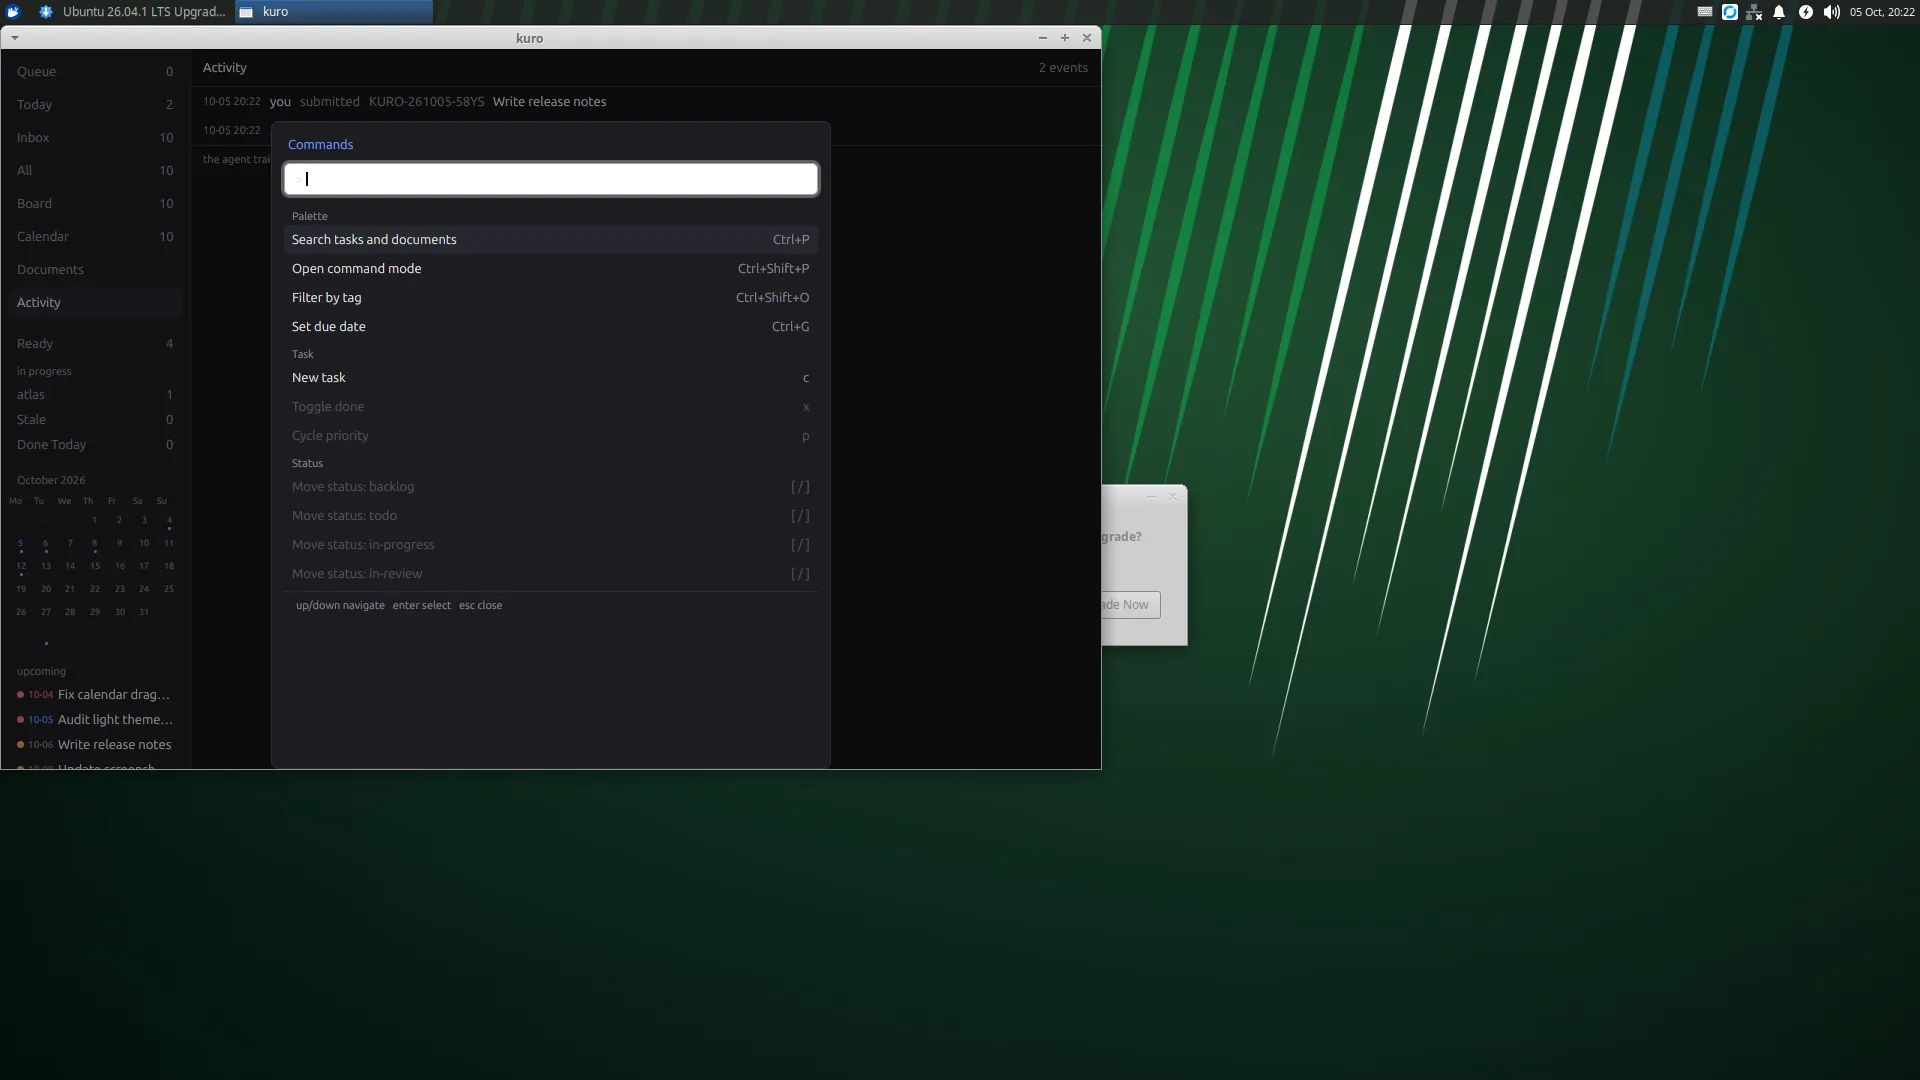1920x1080 pixels.
Task: Open the keyboard indicator in system tray
Action: point(1705,12)
